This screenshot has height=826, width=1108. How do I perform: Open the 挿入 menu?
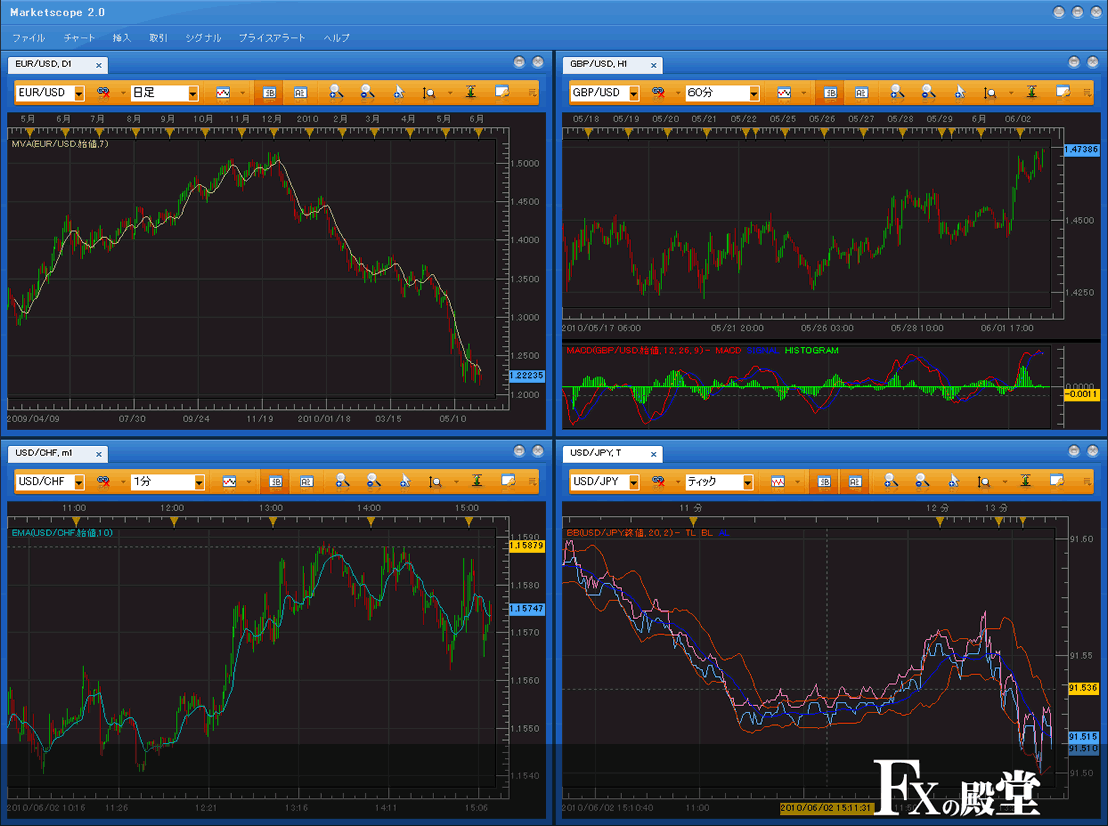pos(122,38)
